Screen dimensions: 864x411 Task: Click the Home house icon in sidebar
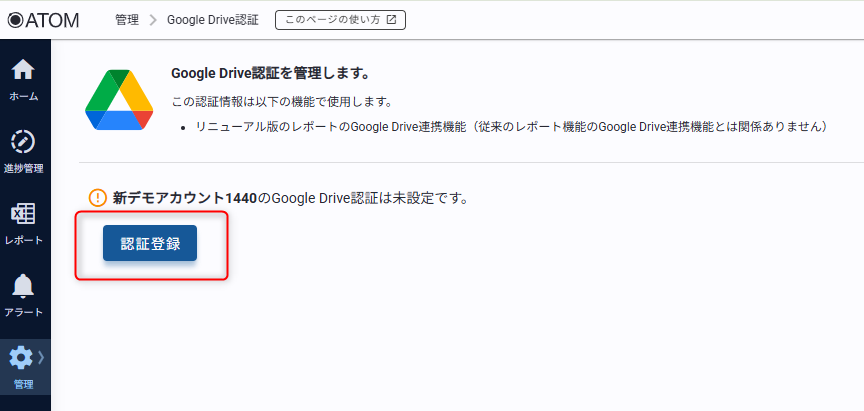pyautogui.click(x=23, y=71)
